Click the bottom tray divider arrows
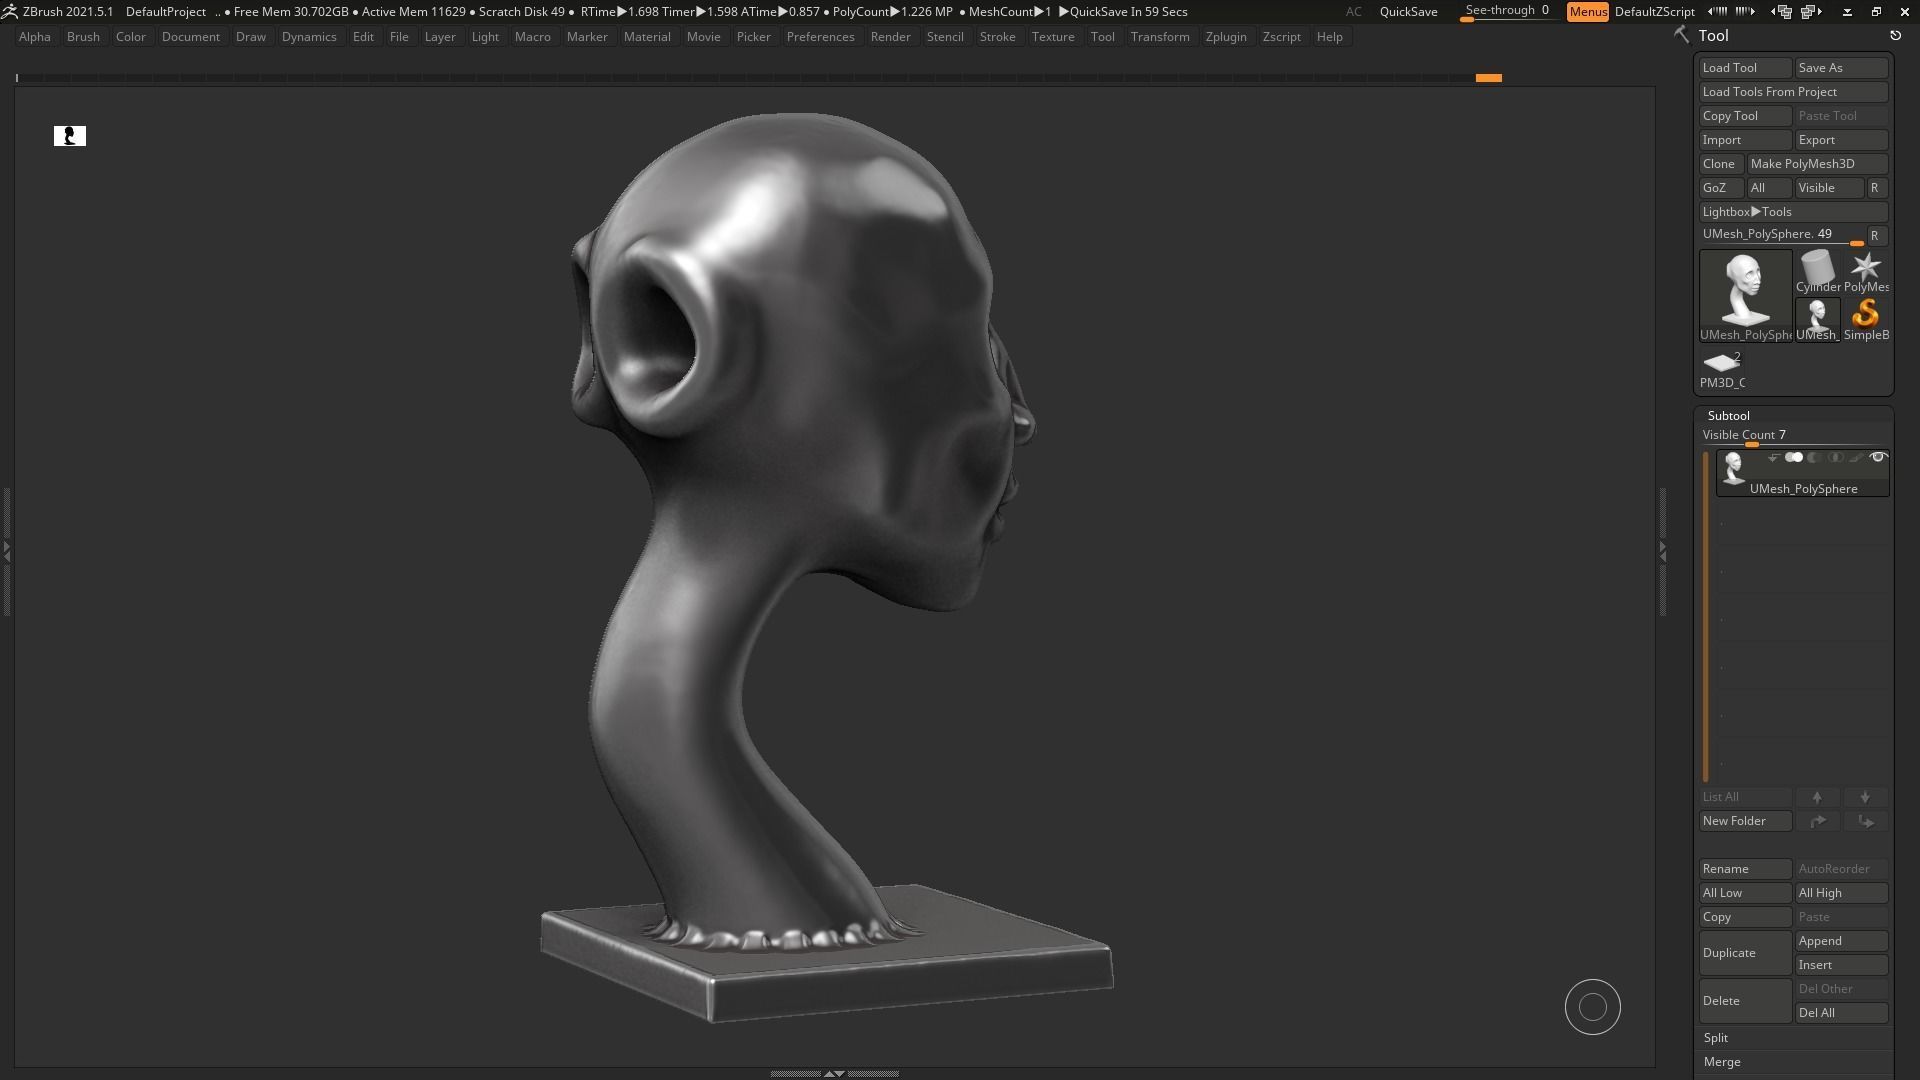 (834, 1073)
